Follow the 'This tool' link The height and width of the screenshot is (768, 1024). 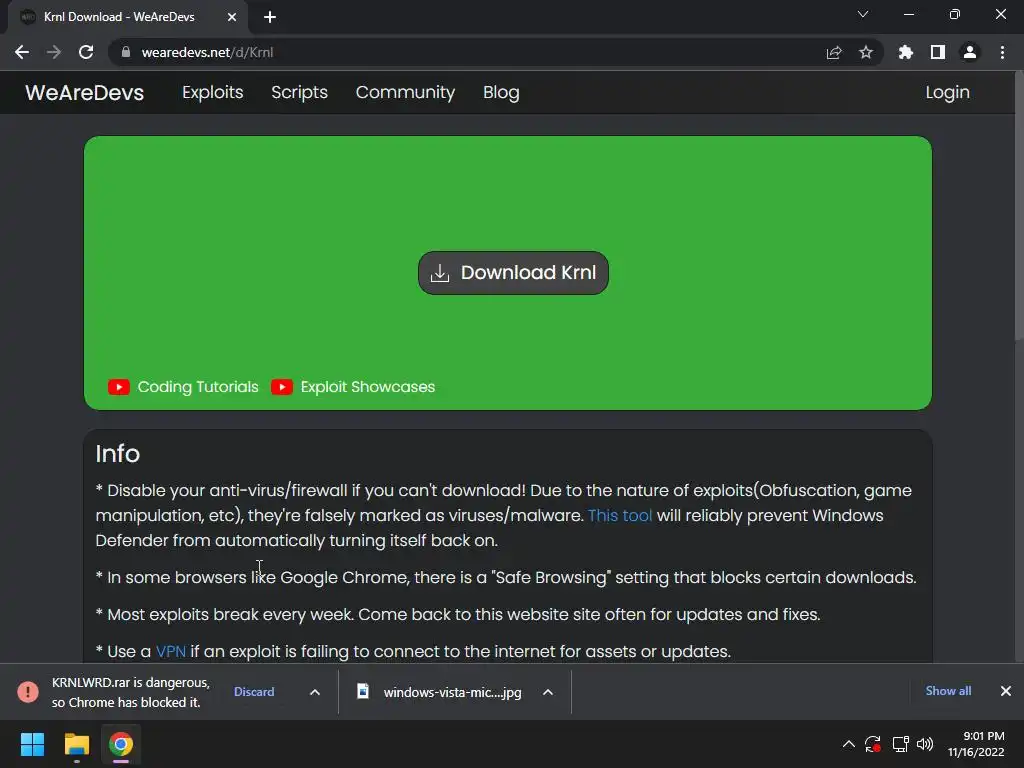(x=620, y=515)
